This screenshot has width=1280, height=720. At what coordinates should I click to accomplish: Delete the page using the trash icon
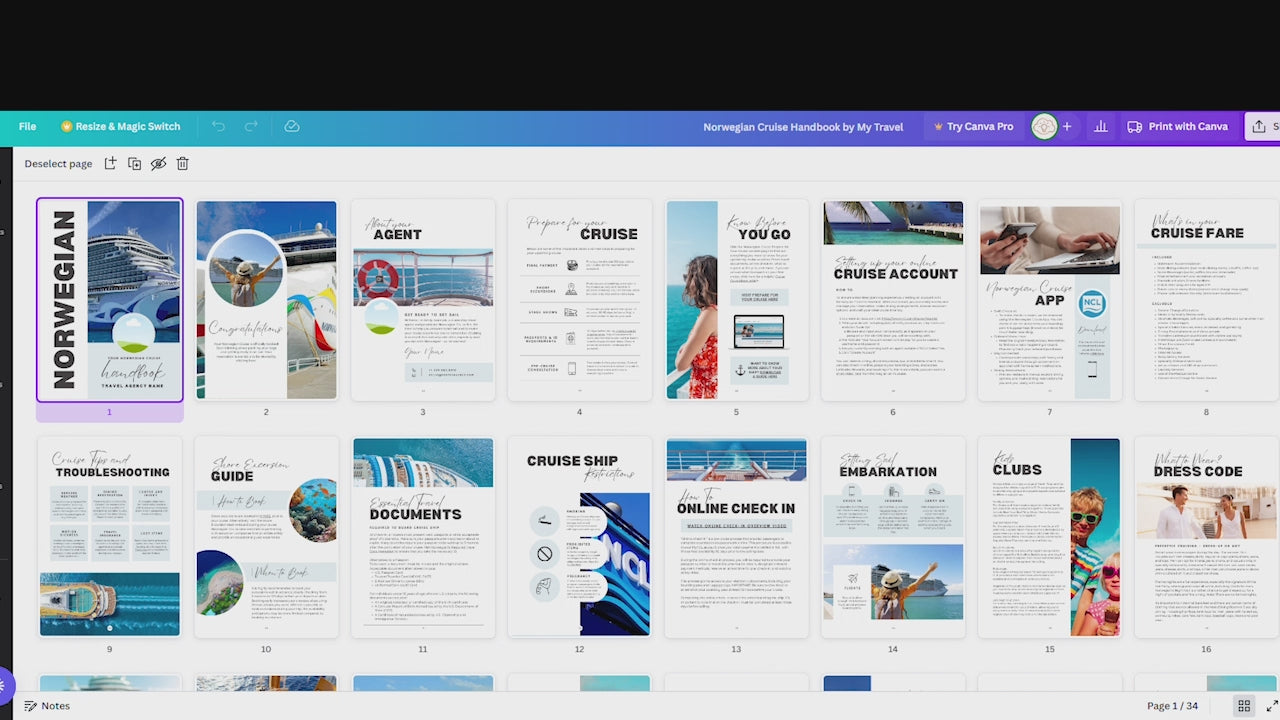(x=182, y=163)
